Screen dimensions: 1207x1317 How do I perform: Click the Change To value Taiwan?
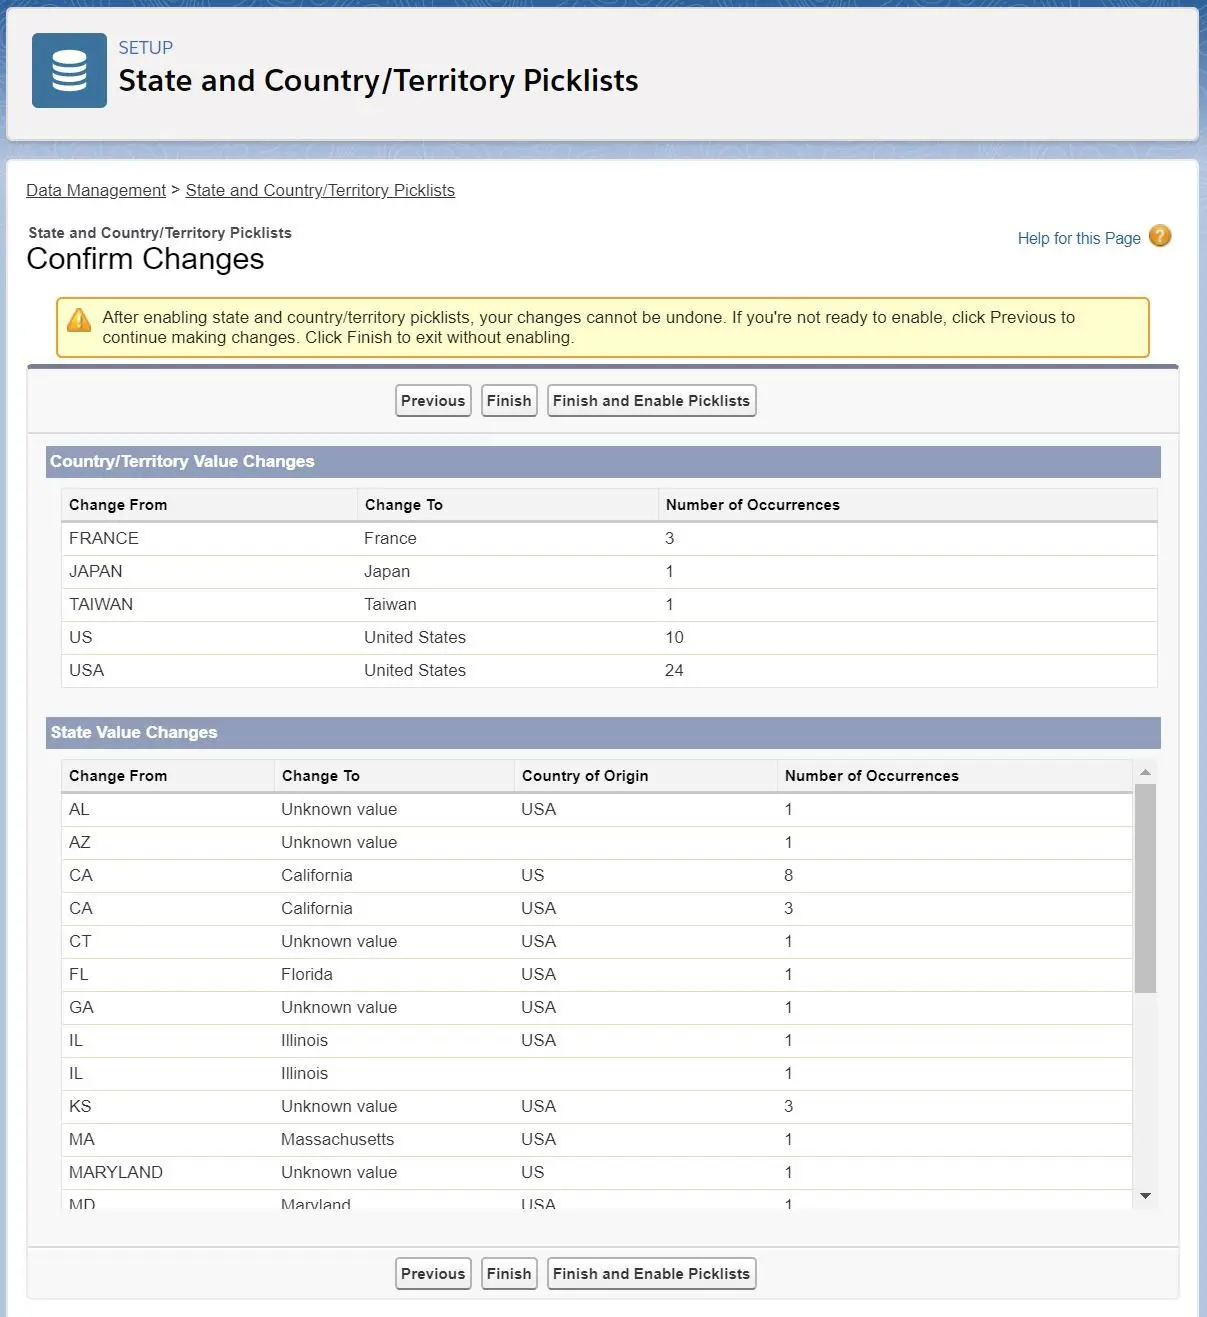pyautogui.click(x=390, y=604)
